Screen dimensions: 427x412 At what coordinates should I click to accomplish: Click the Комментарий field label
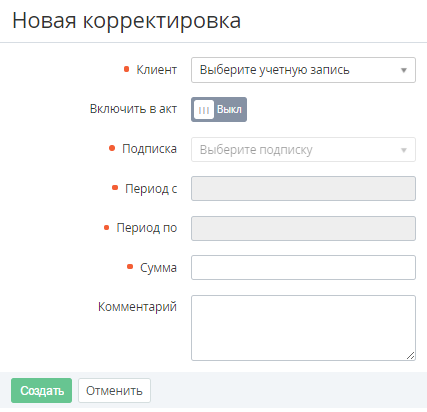[x=137, y=307]
